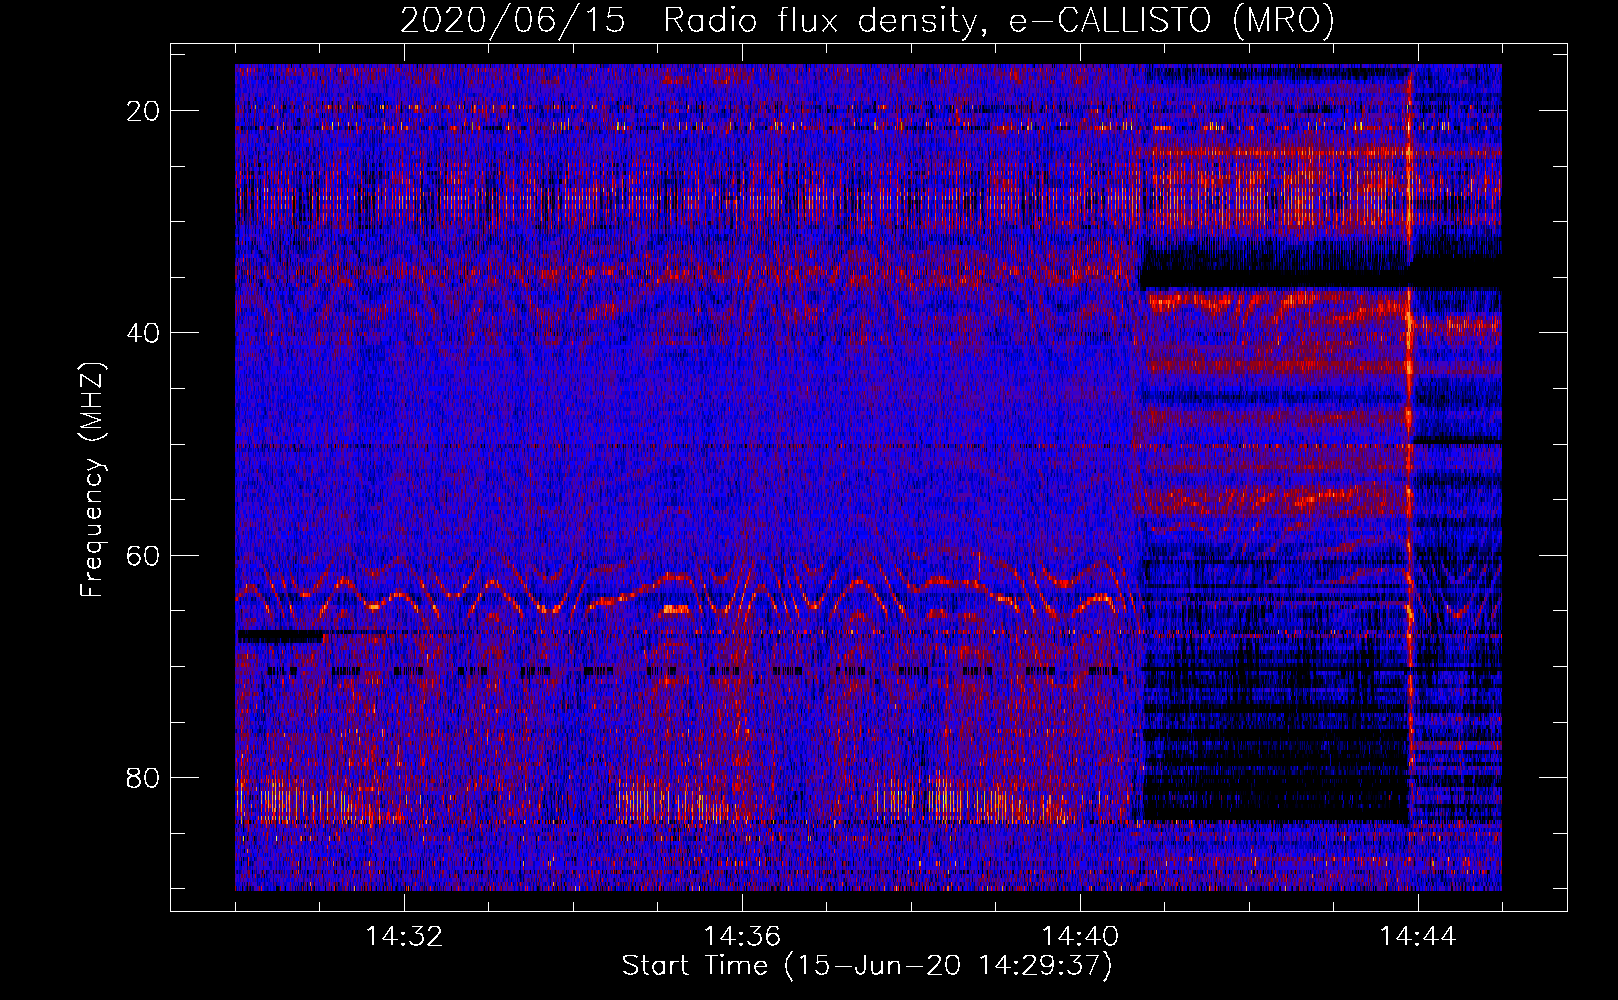
Task: Click the 60 MHz frequency tick label
Action: [x=143, y=555]
